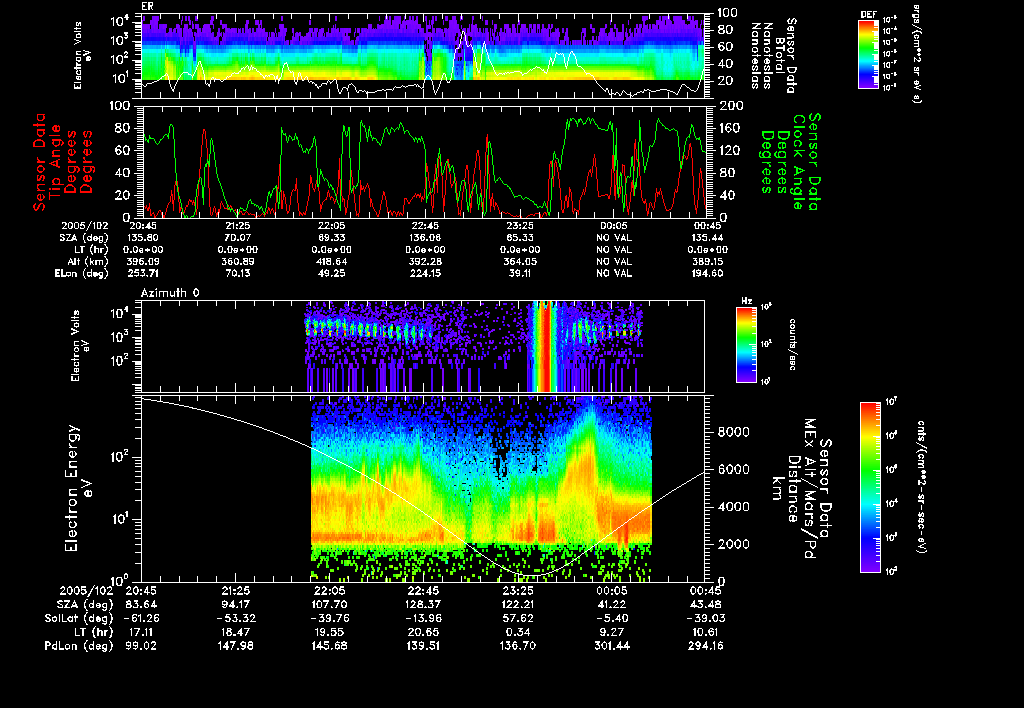Select Alt value 396.09
1024x708 pixels.
pos(142,261)
